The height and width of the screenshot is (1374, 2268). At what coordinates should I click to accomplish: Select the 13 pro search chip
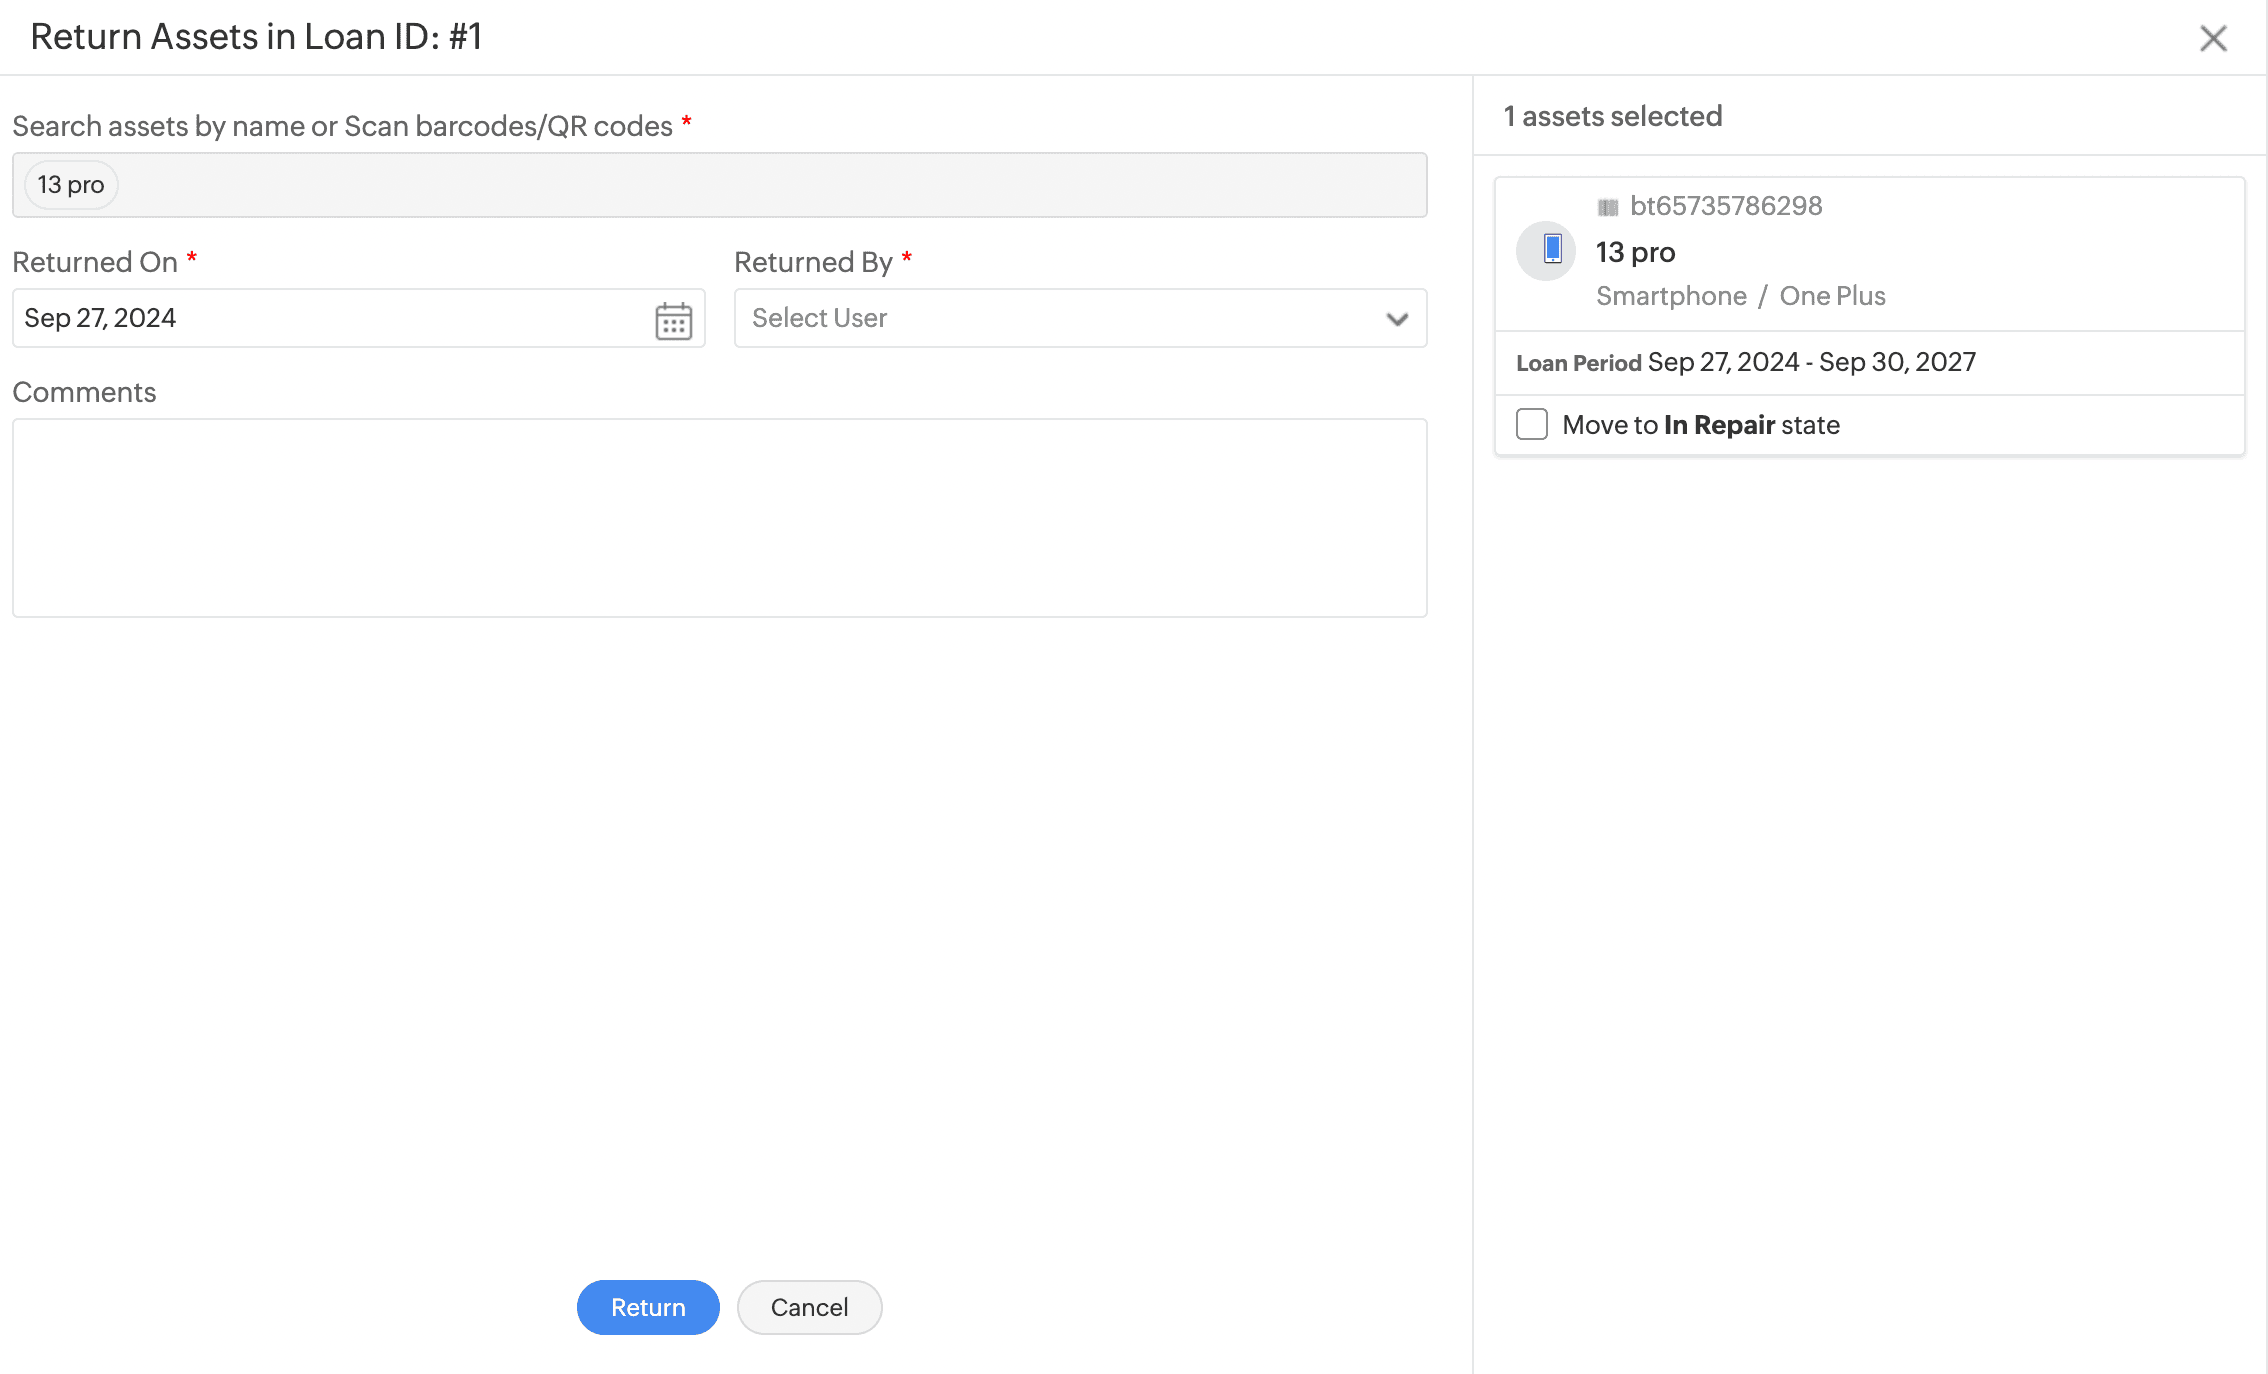click(71, 185)
